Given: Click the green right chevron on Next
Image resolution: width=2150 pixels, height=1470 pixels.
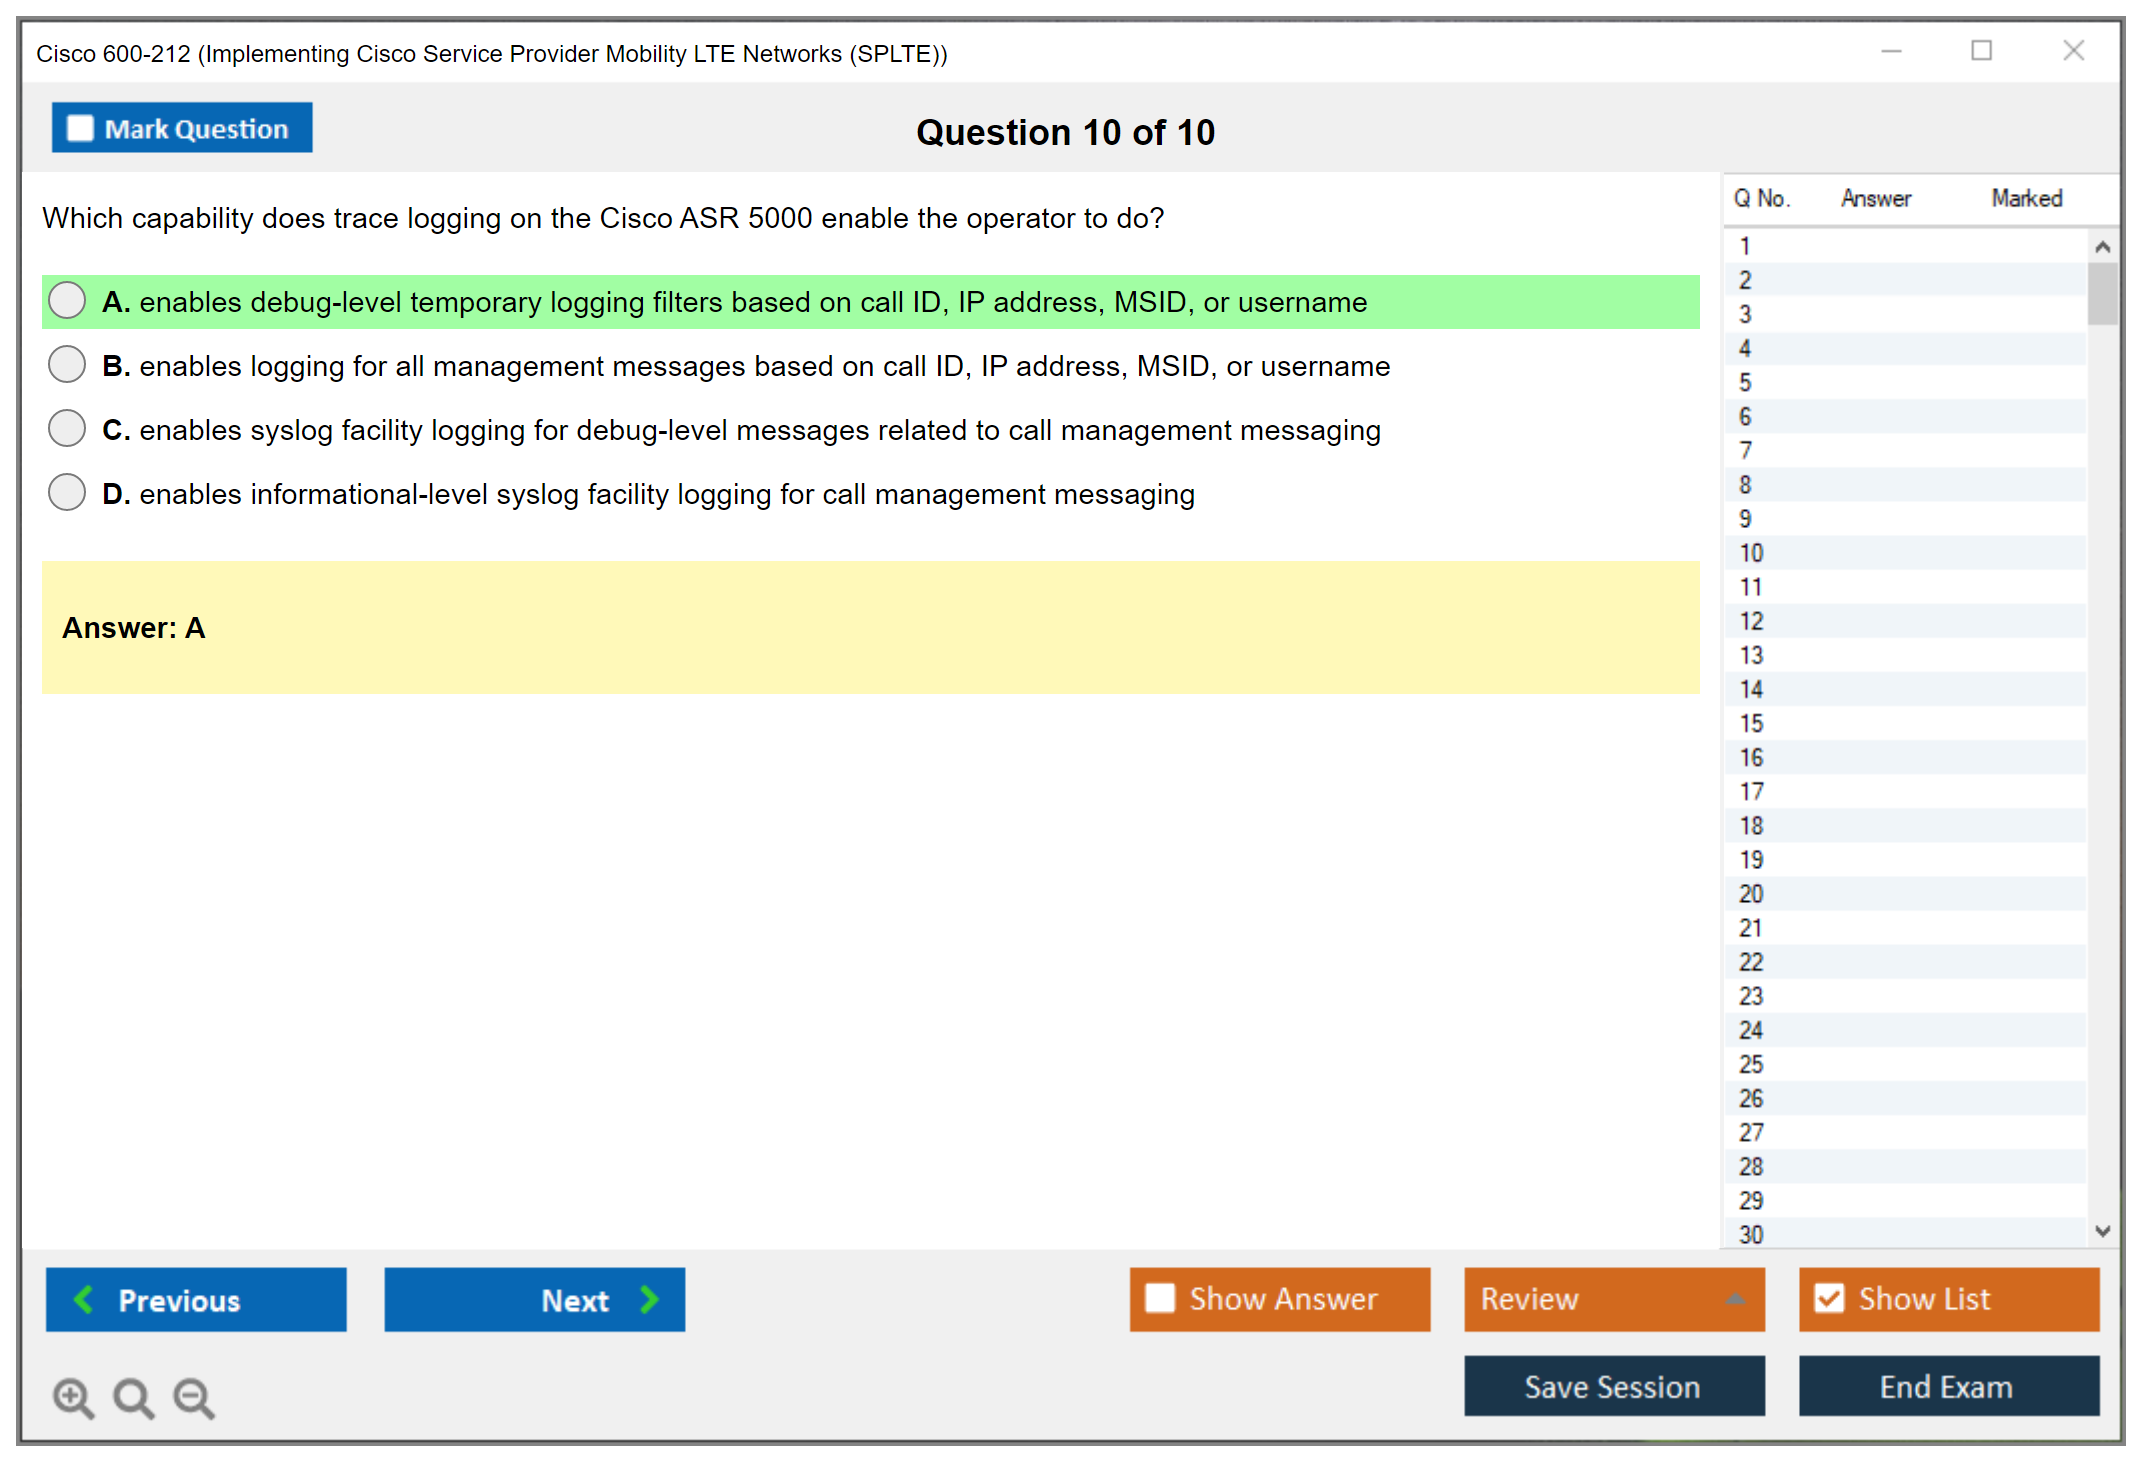Looking at the screenshot, I should 649,1300.
